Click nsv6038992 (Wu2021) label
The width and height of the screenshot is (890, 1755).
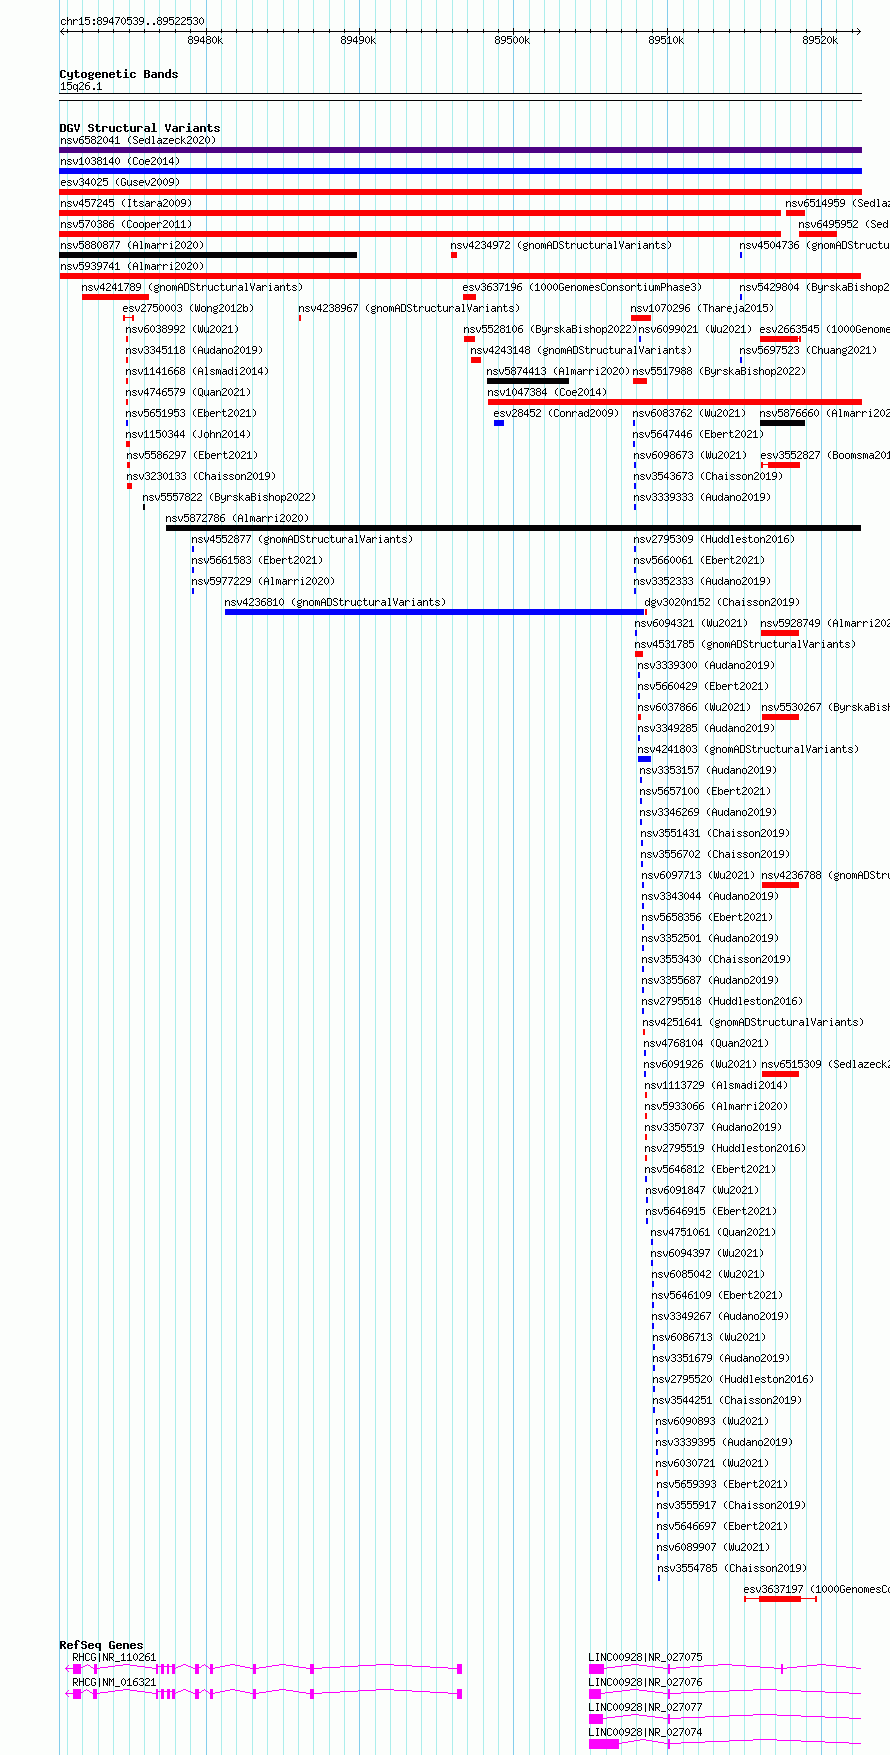pyautogui.click(x=182, y=329)
